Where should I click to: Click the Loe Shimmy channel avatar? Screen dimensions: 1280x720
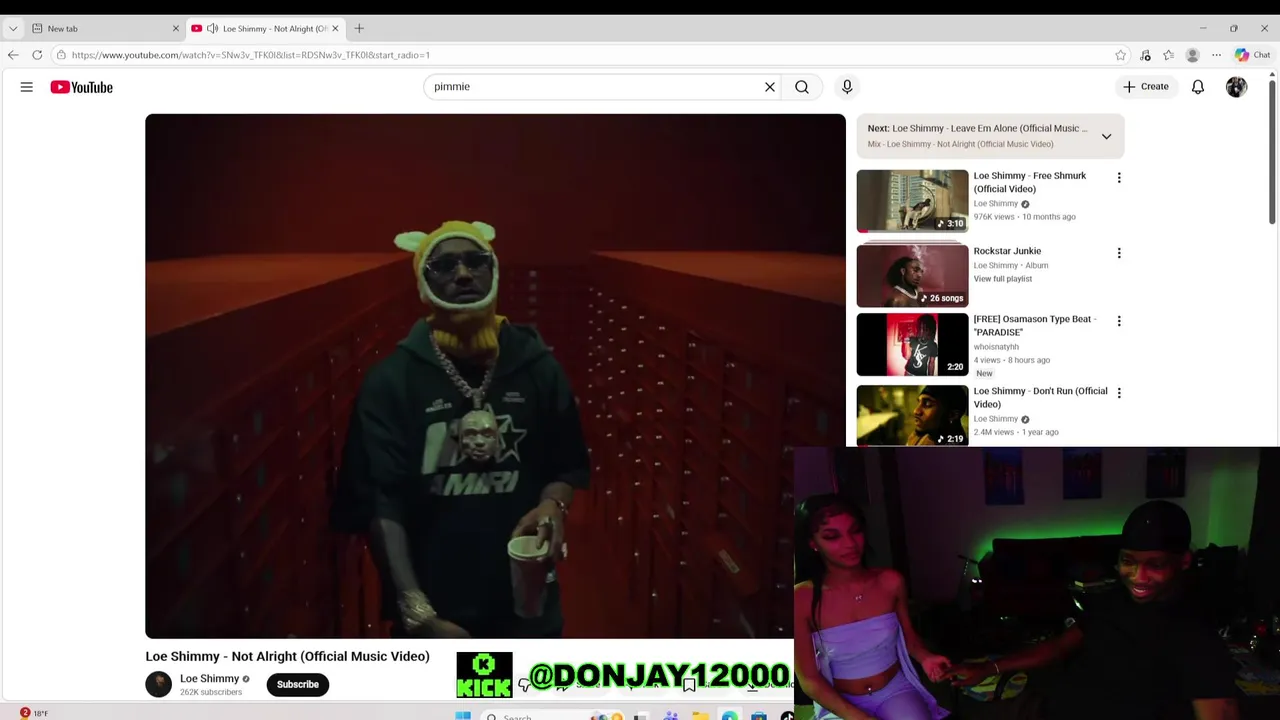coord(158,684)
